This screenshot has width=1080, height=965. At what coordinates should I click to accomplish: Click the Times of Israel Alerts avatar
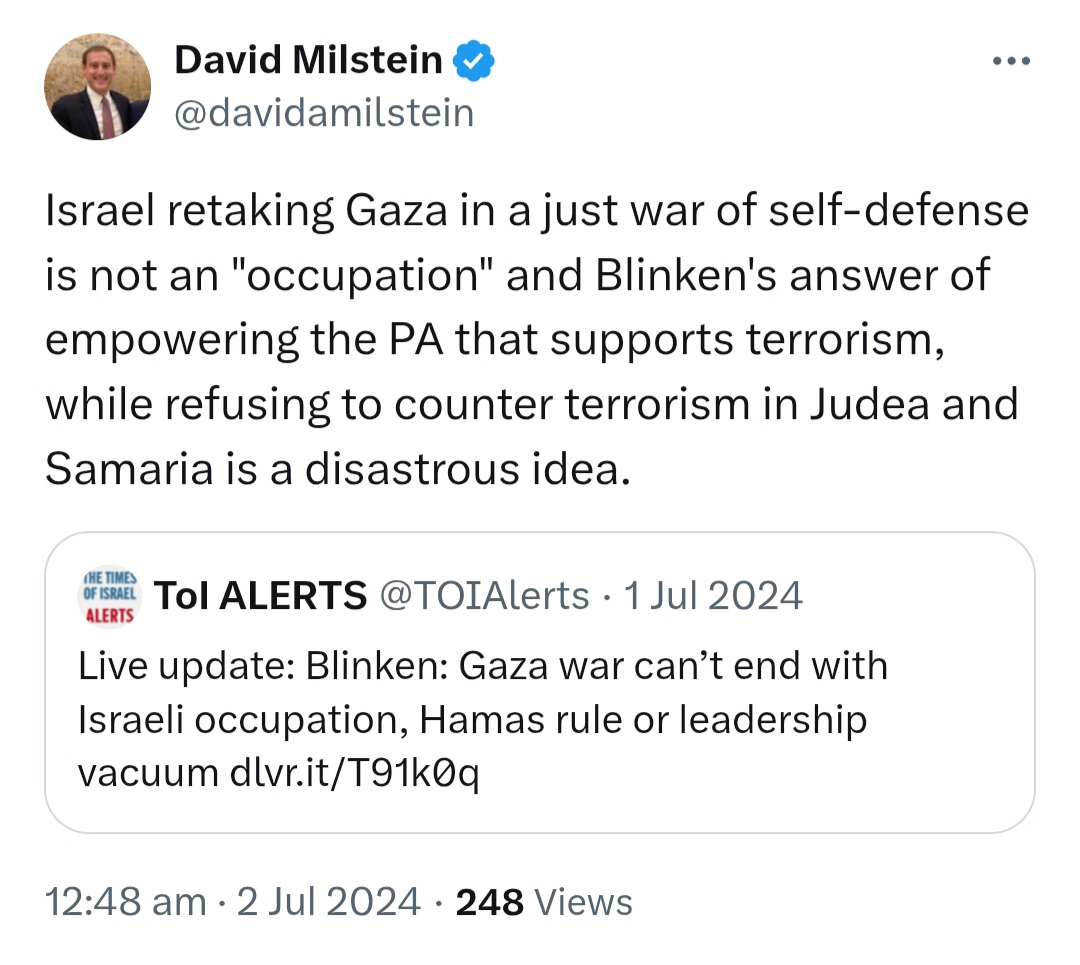[x=110, y=596]
